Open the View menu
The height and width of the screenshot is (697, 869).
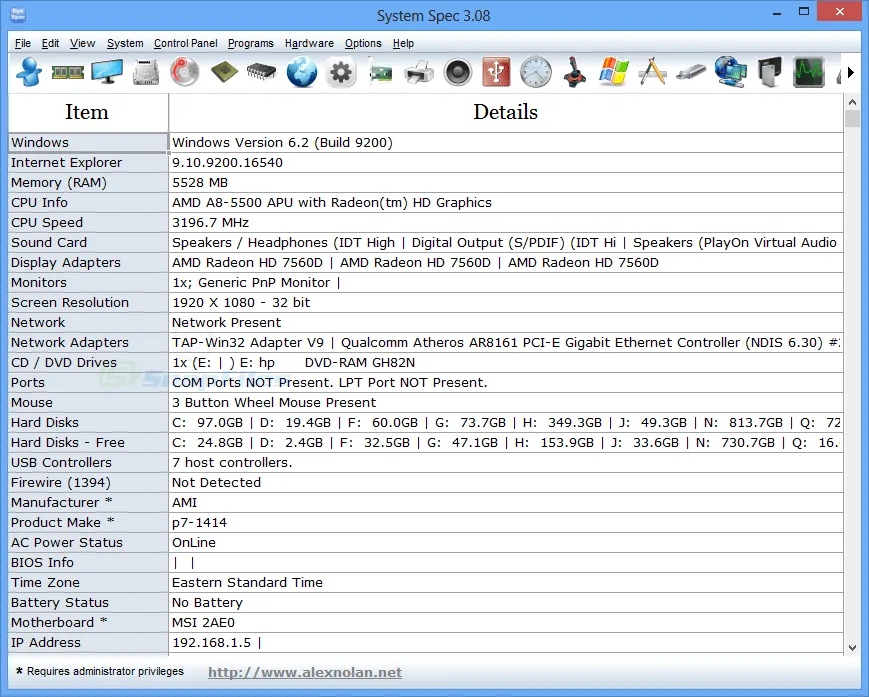pos(83,43)
